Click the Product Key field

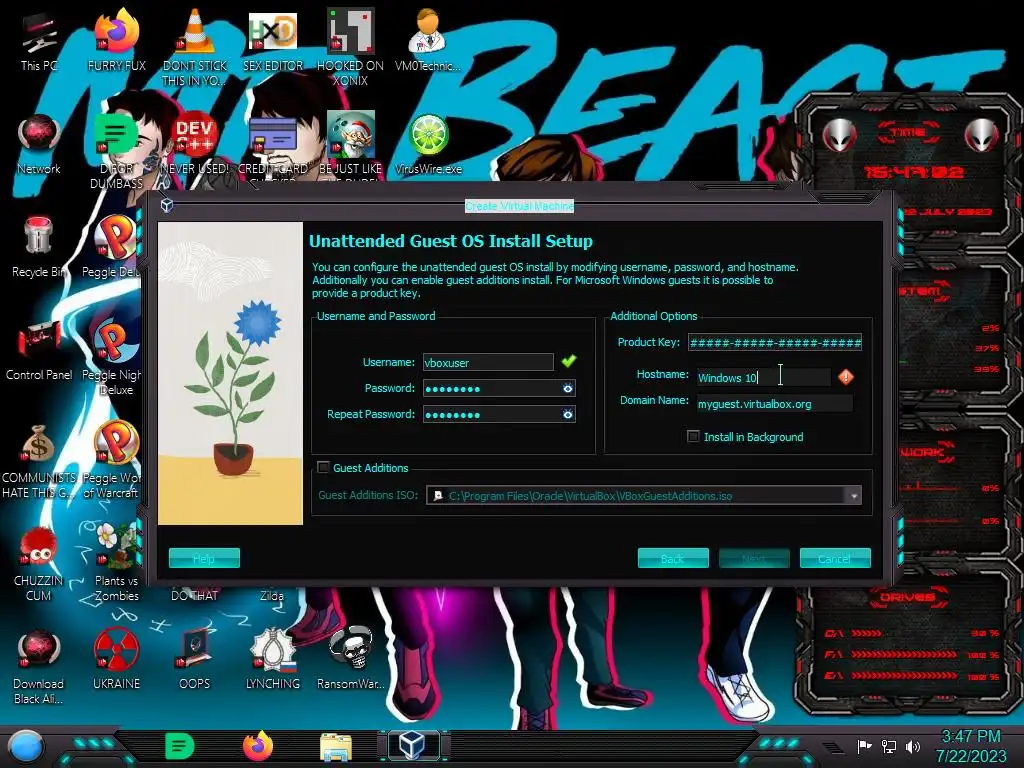point(775,342)
